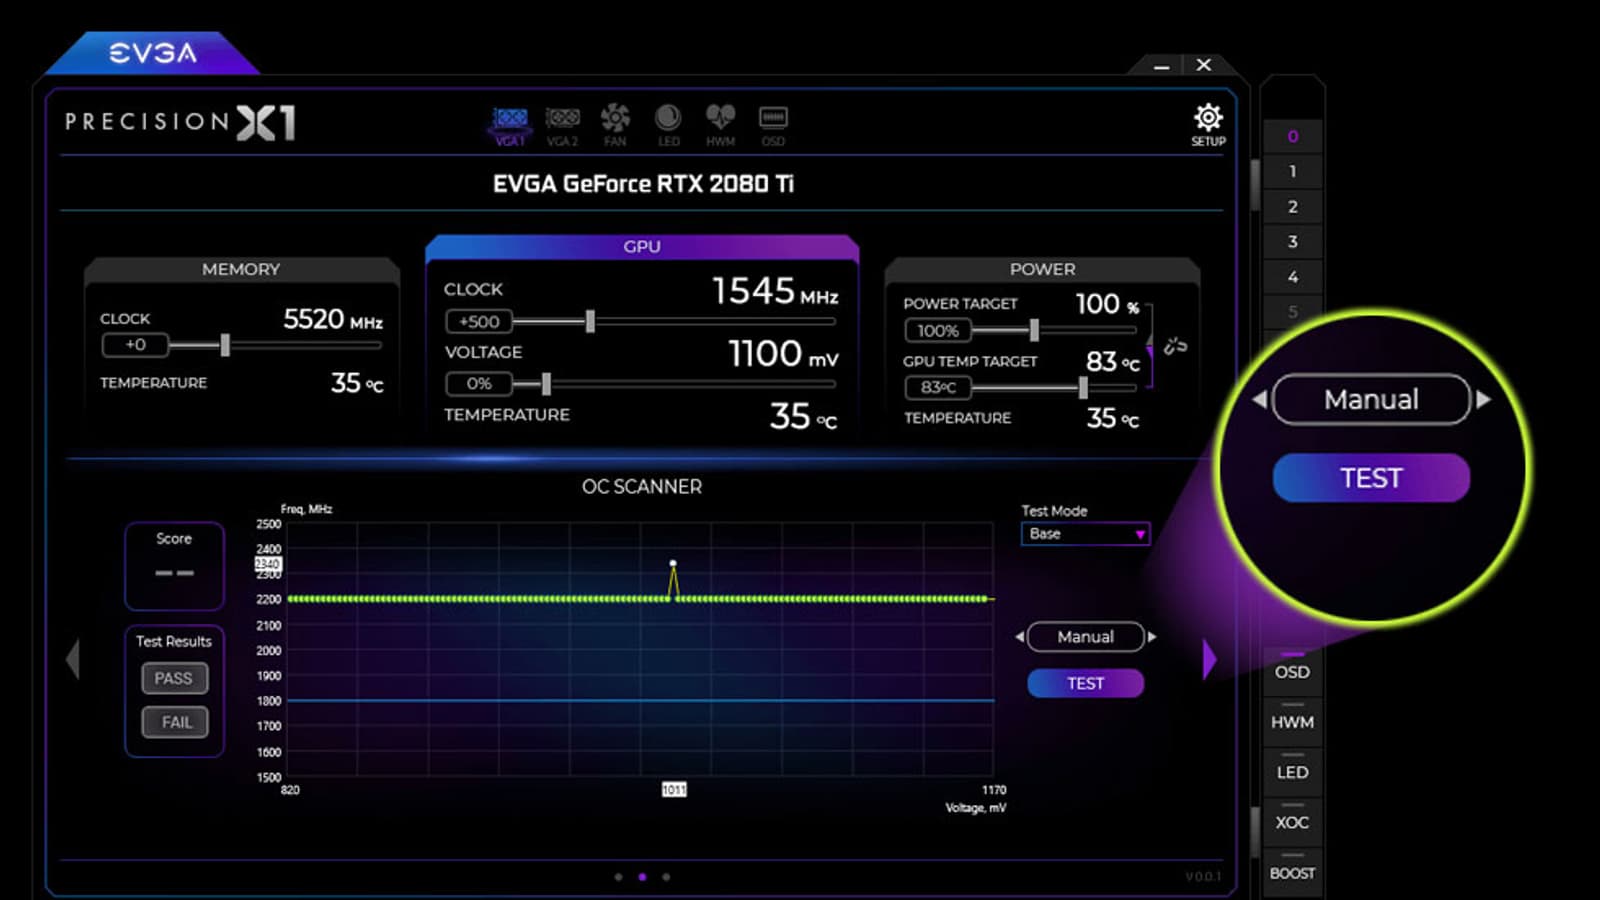Viewport: 1600px width, 900px height.
Task: Select profile 1 in the right sidebar
Action: [x=1293, y=171]
